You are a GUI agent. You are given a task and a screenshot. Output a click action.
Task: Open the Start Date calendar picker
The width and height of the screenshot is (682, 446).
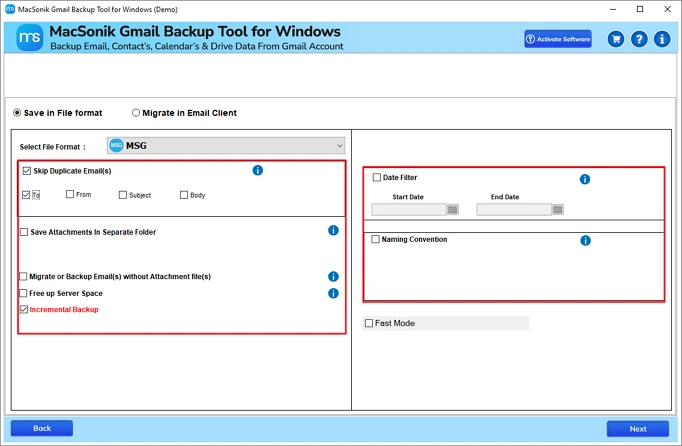point(453,210)
